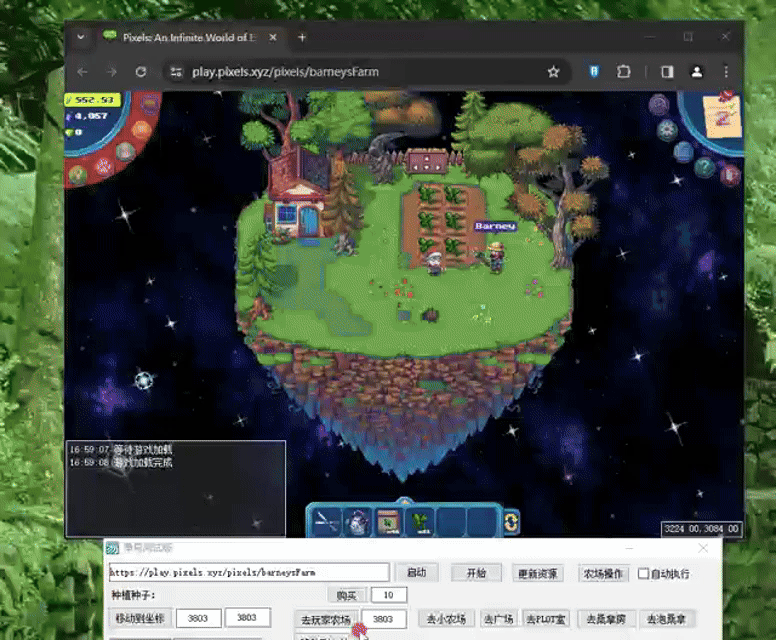This screenshot has height=640, width=776.
Task: Click the farm number field beside 去玩家农场
Action: [384, 619]
